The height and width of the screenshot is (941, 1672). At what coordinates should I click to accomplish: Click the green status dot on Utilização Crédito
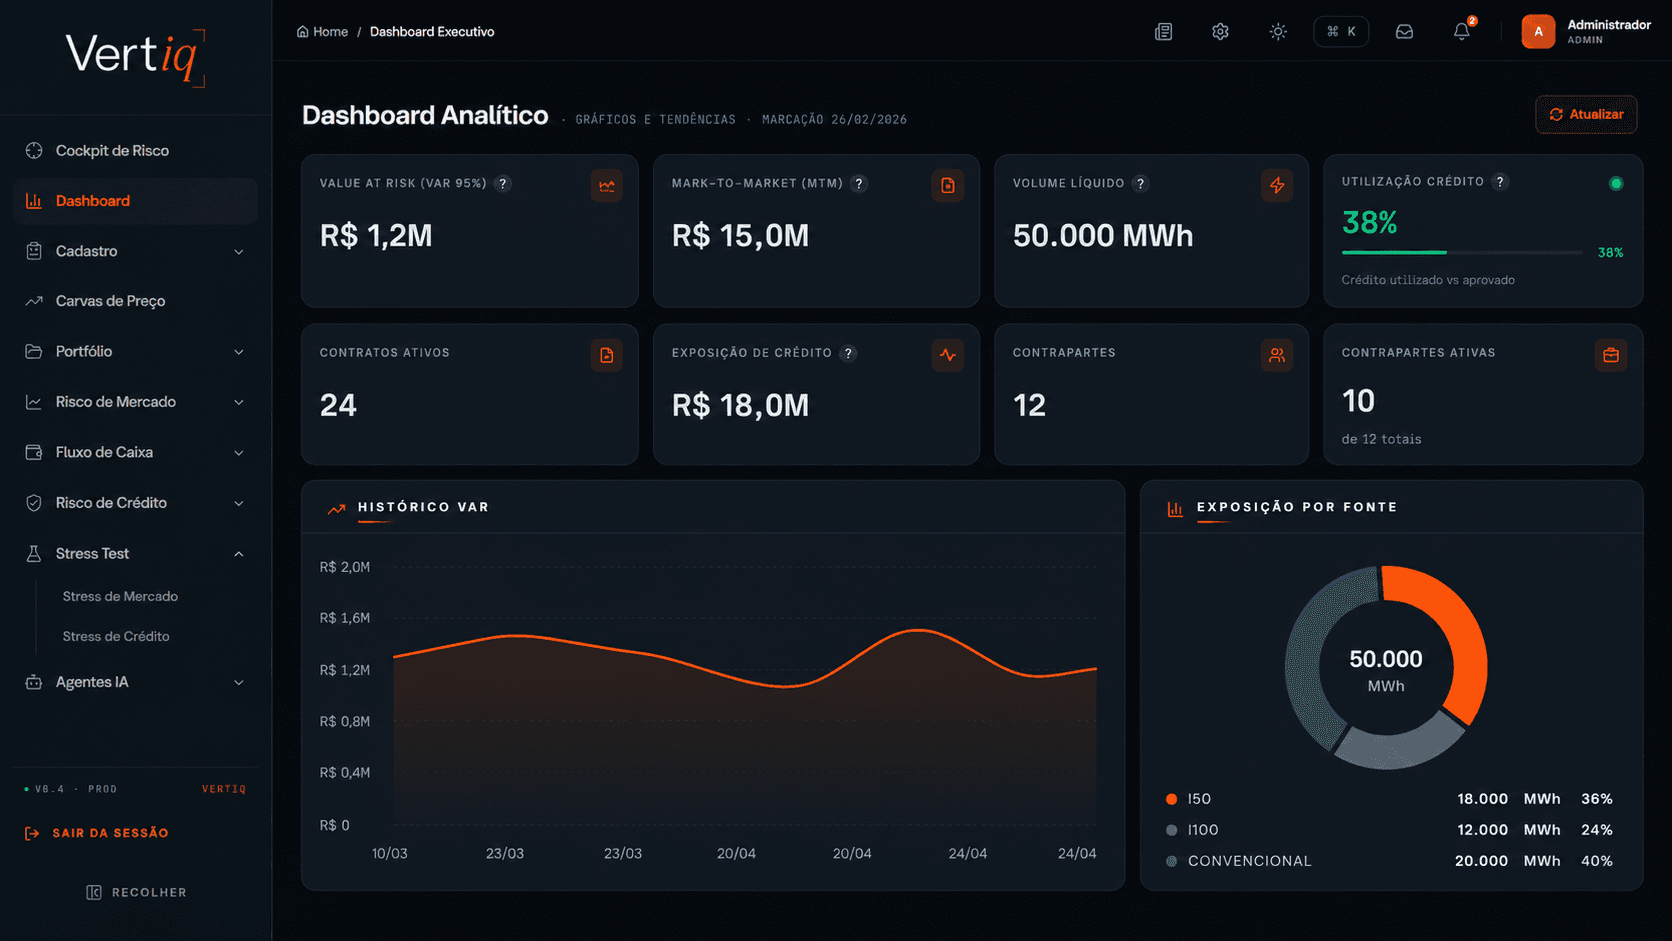click(1616, 183)
